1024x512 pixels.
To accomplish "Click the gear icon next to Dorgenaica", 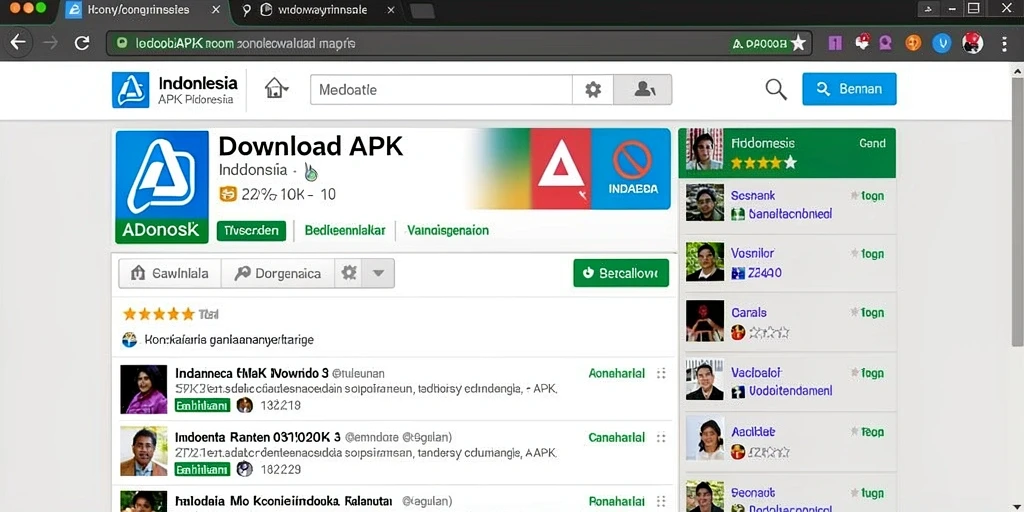I will click(349, 273).
